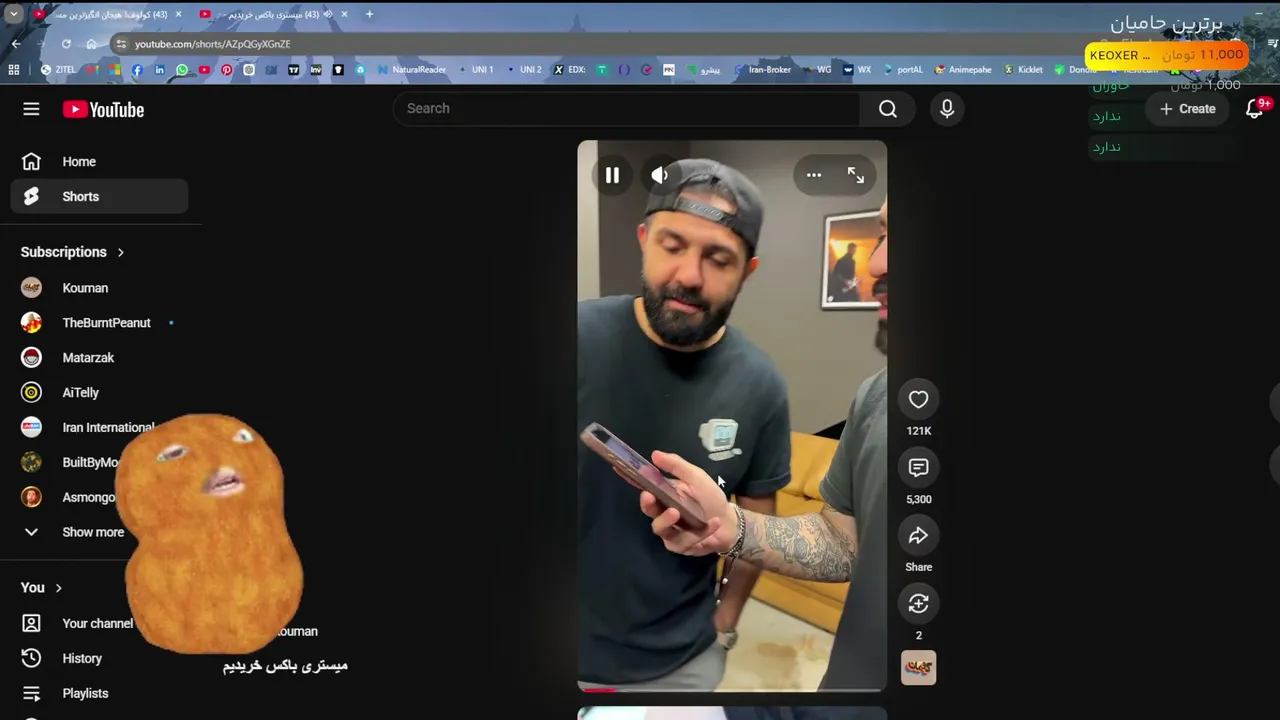Pause the playing short

click(x=612, y=176)
